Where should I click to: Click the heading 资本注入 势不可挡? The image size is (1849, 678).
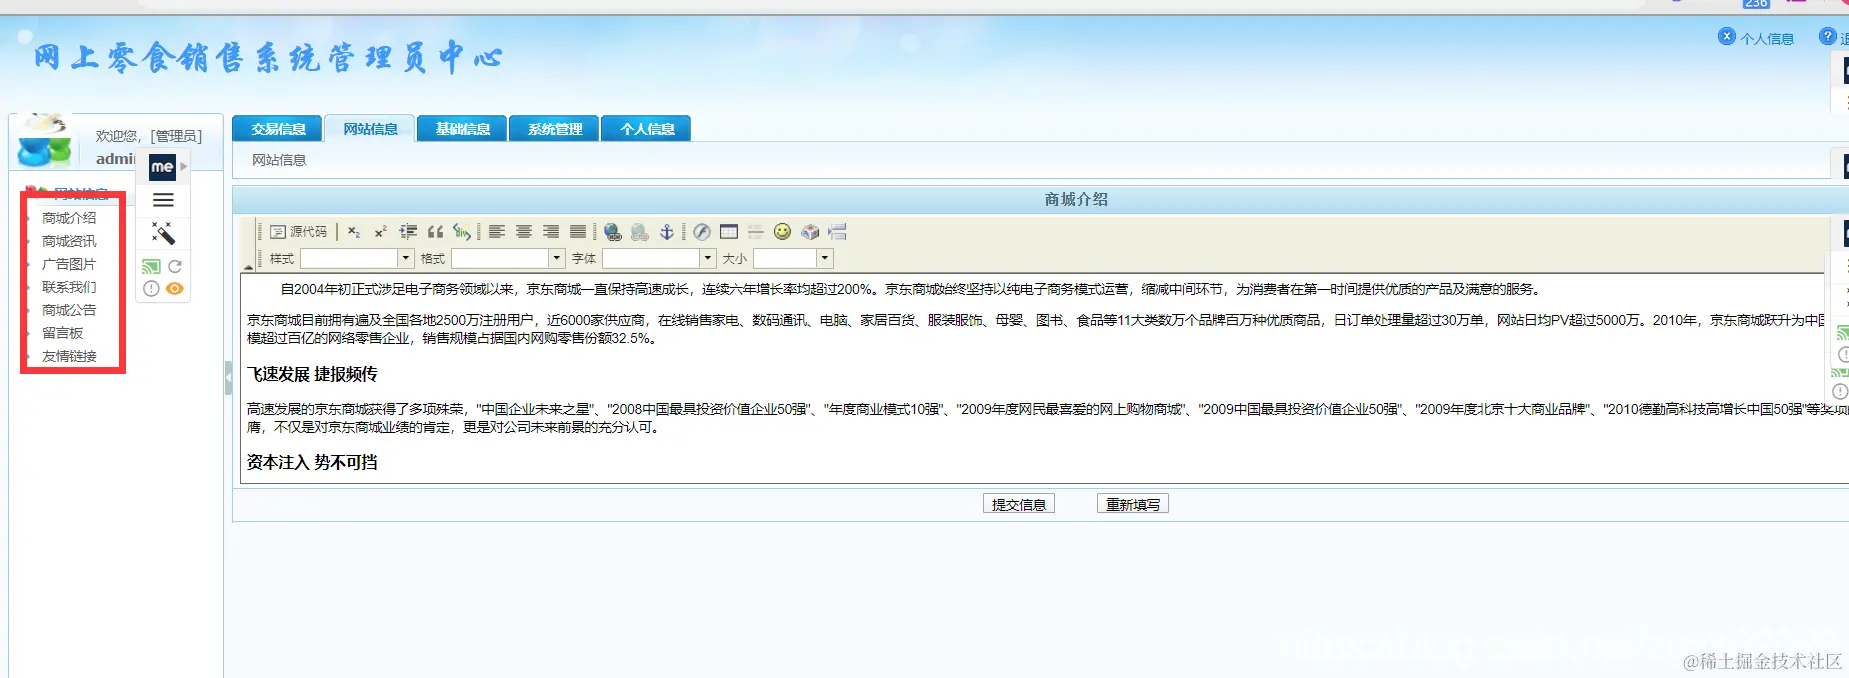coord(312,462)
